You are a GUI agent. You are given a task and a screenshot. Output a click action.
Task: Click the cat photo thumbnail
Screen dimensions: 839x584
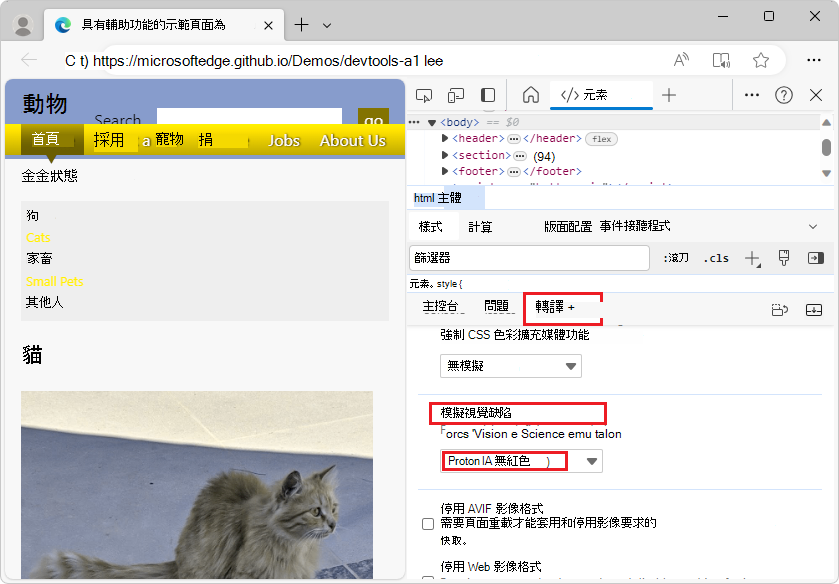pyautogui.click(x=197, y=484)
